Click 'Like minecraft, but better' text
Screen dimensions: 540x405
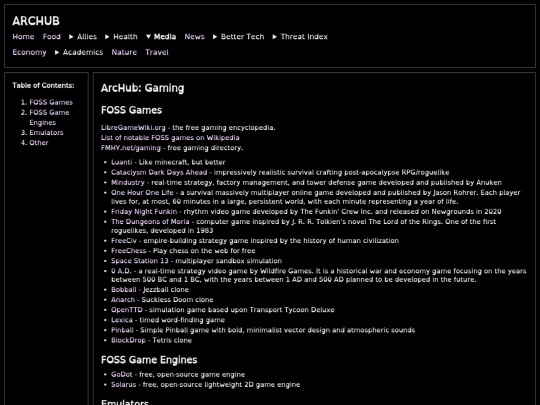(x=182, y=162)
